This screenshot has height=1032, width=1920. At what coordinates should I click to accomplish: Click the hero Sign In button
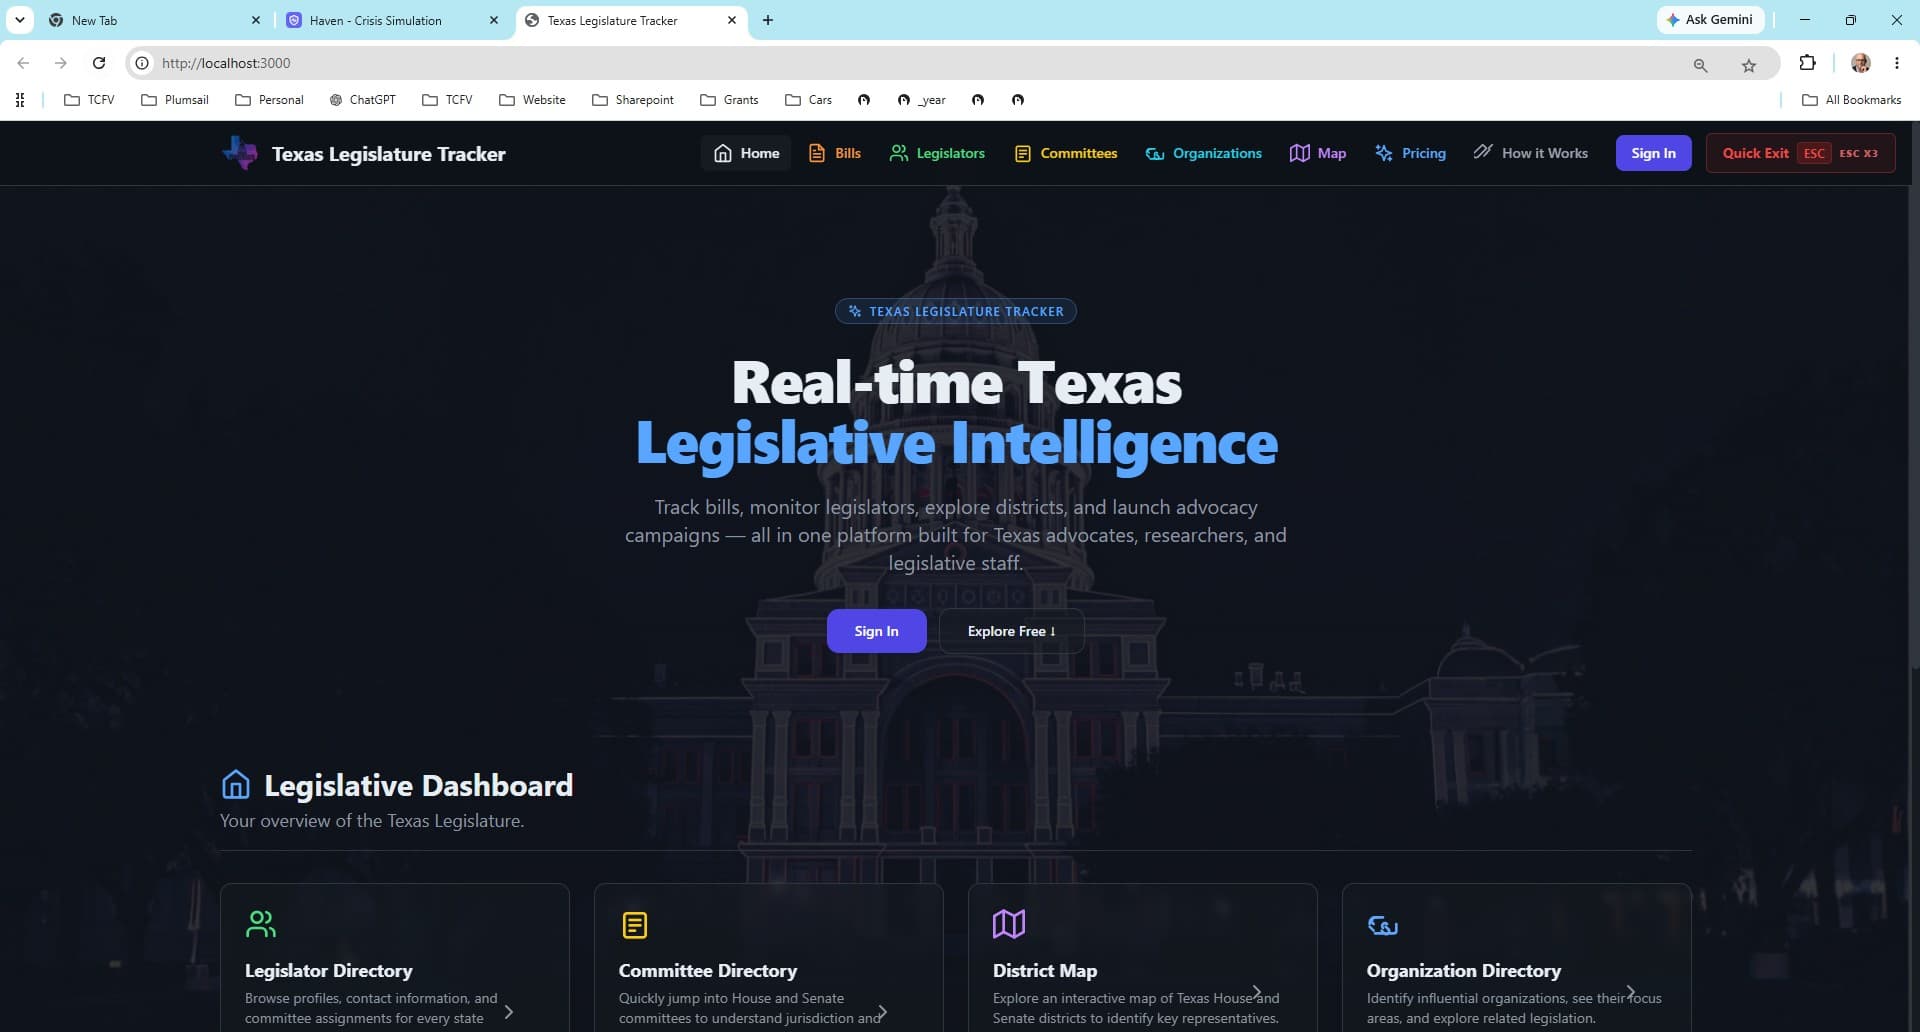point(876,631)
